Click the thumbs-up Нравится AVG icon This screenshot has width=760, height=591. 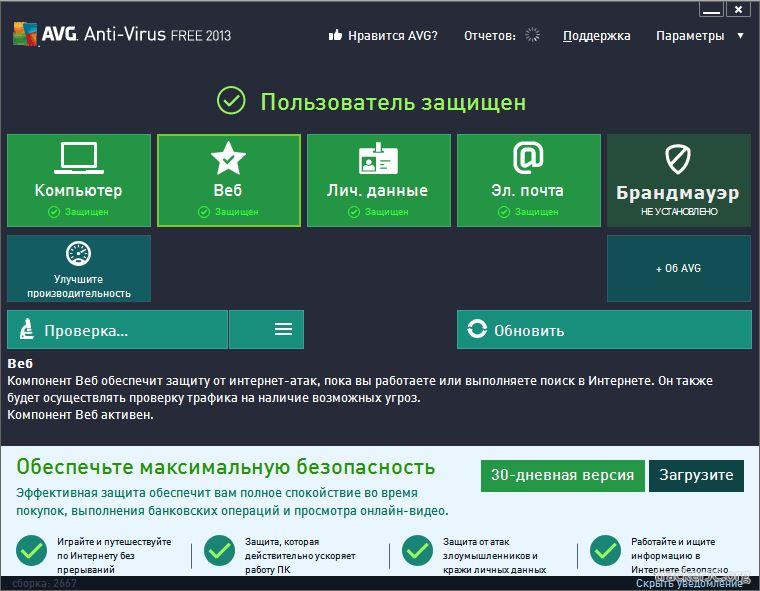[336, 36]
